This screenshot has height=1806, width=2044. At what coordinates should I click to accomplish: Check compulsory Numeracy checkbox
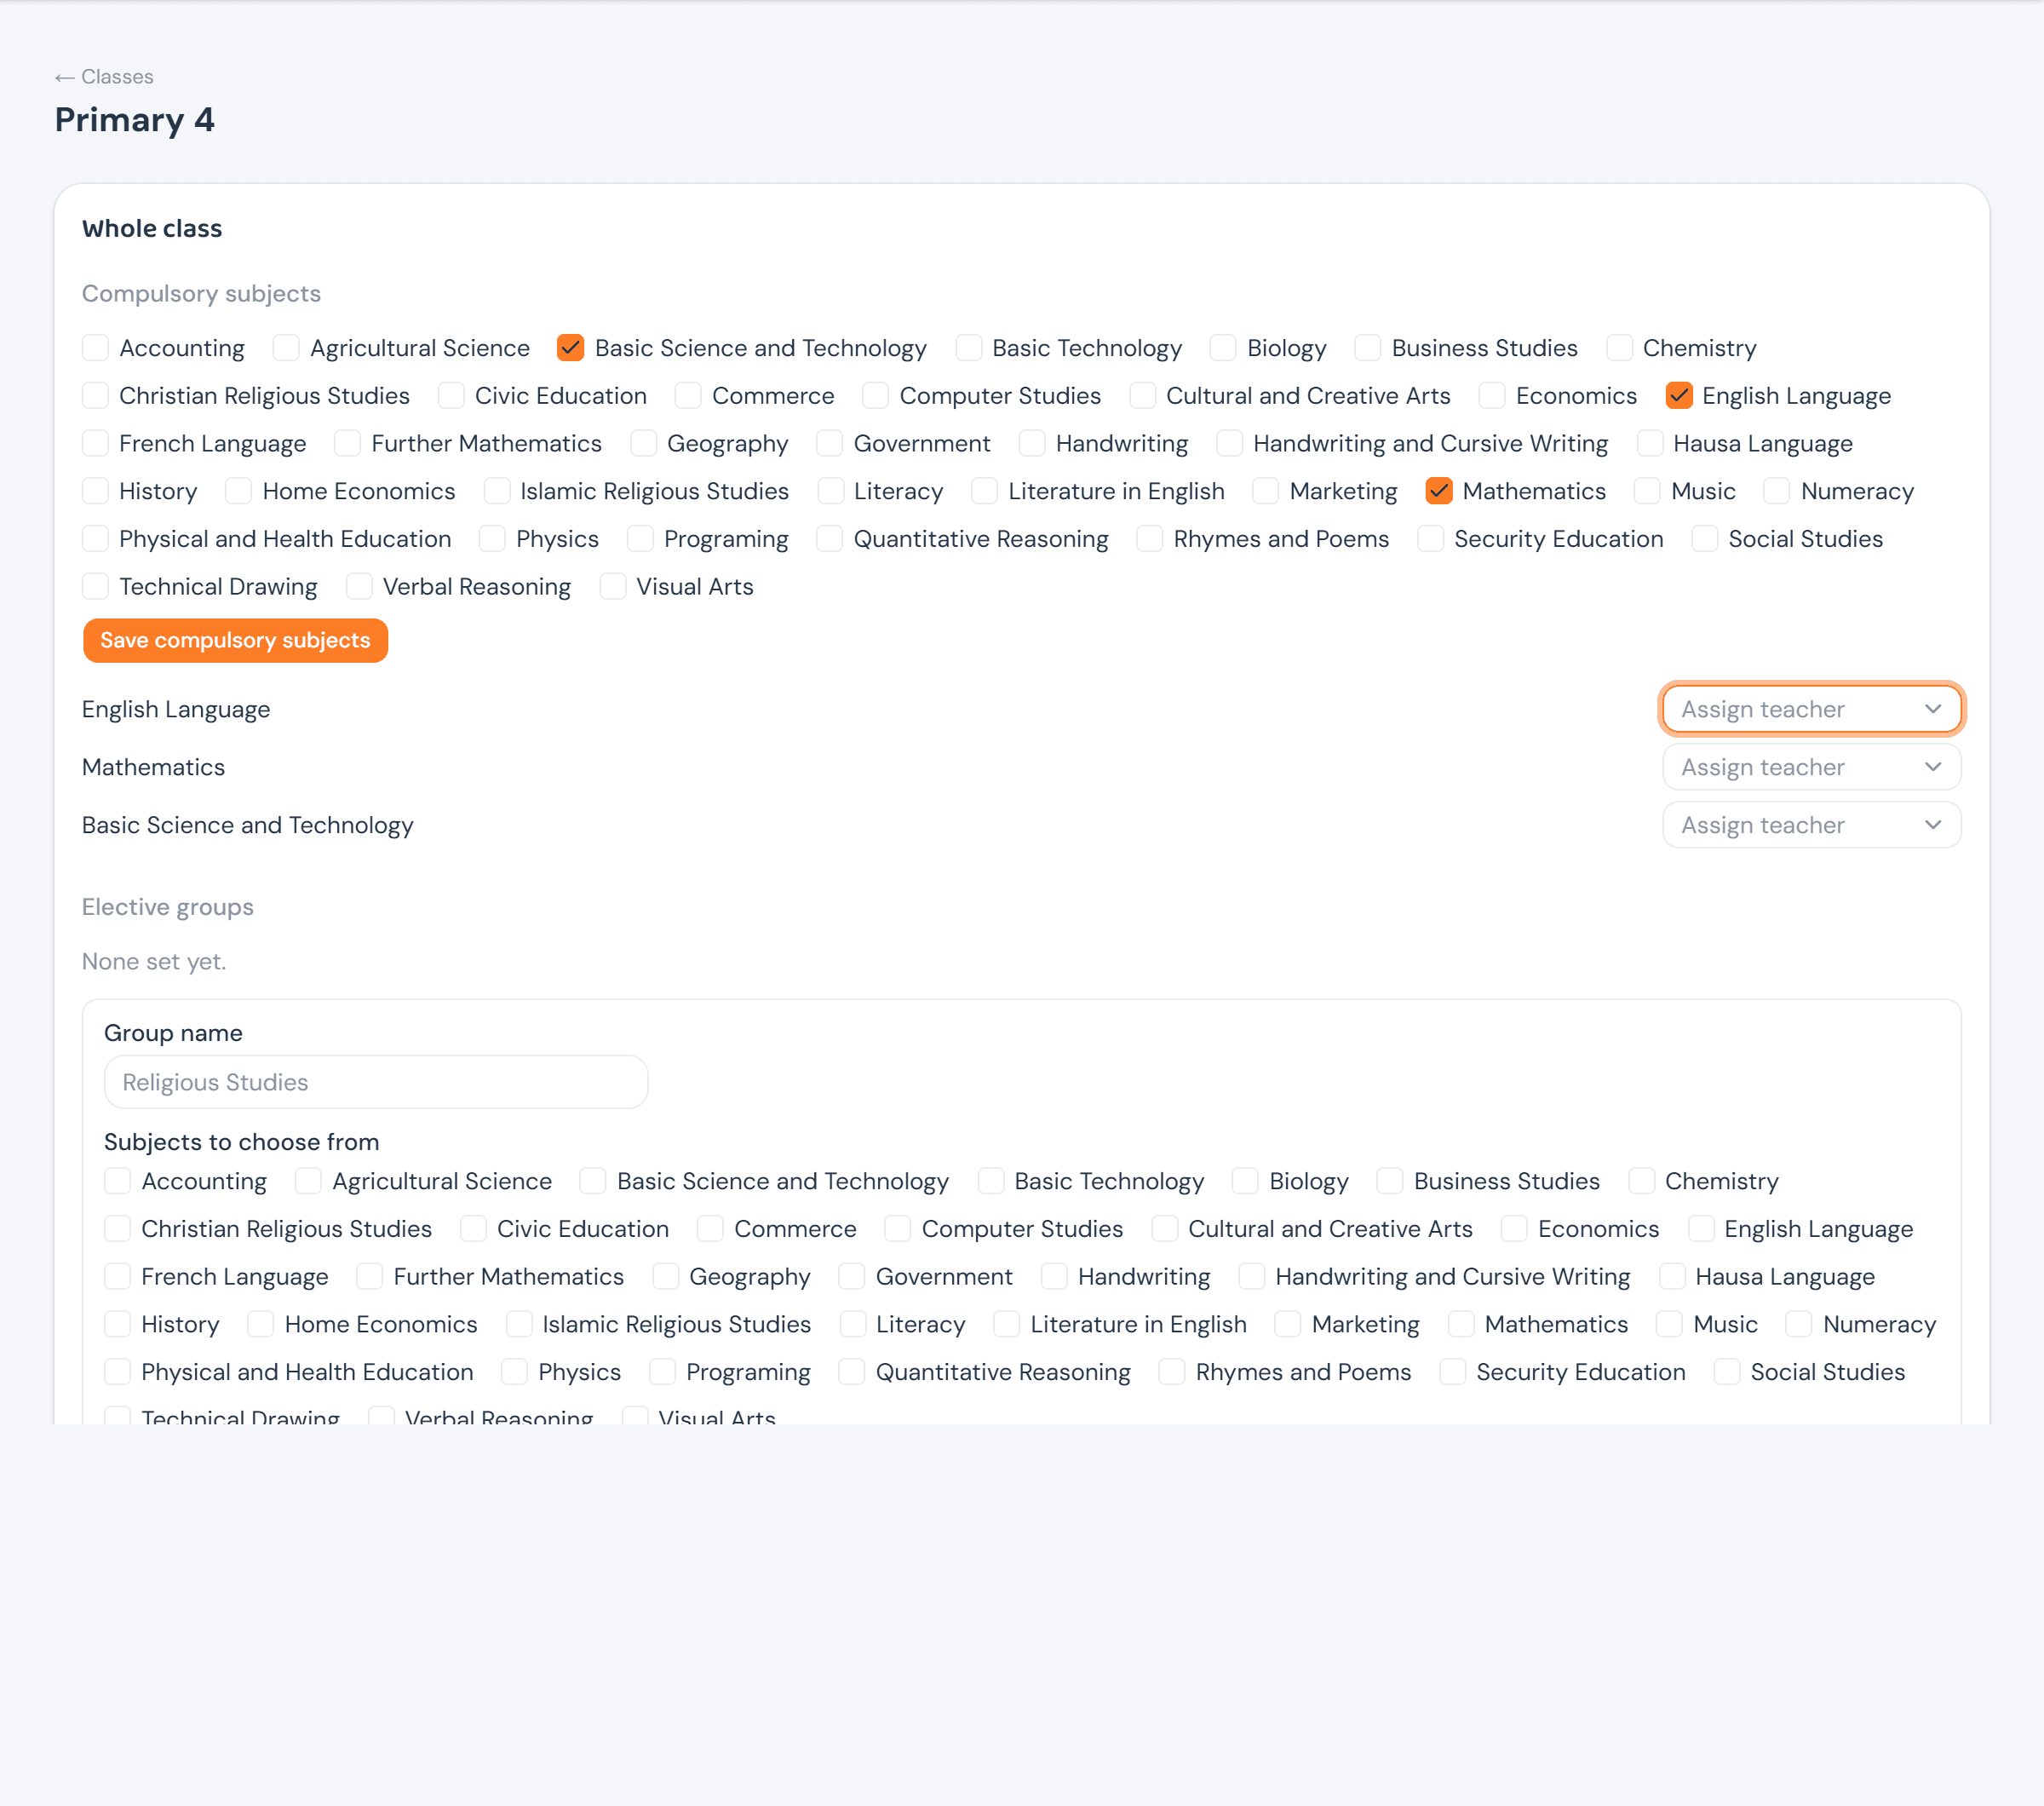coord(1777,491)
